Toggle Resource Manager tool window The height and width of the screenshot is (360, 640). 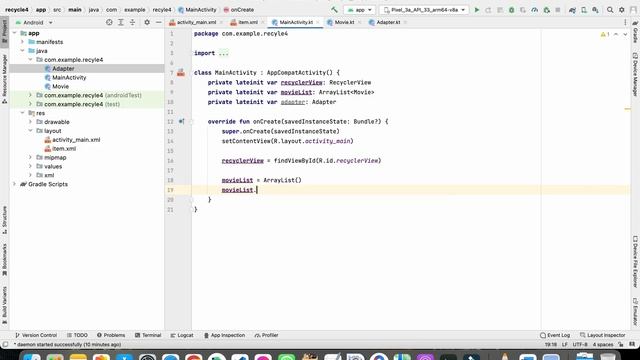tap(4, 78)
